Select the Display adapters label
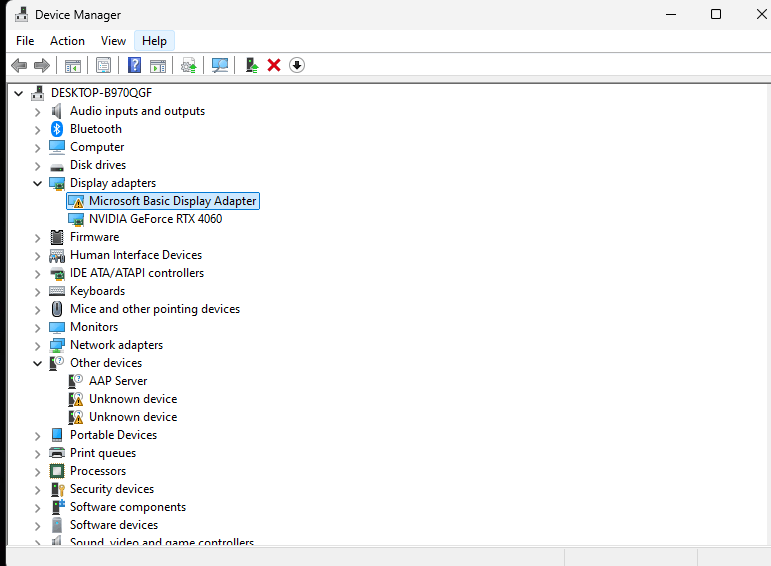The width and height of the screenshot is (771, 566). click(x=113, y=183)
